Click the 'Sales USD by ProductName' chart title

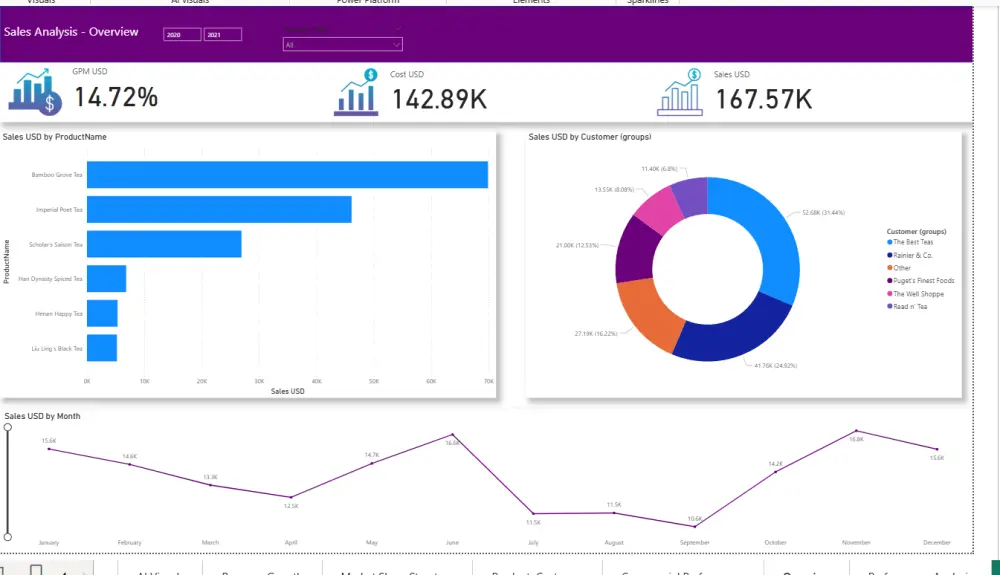click(55, 137)
